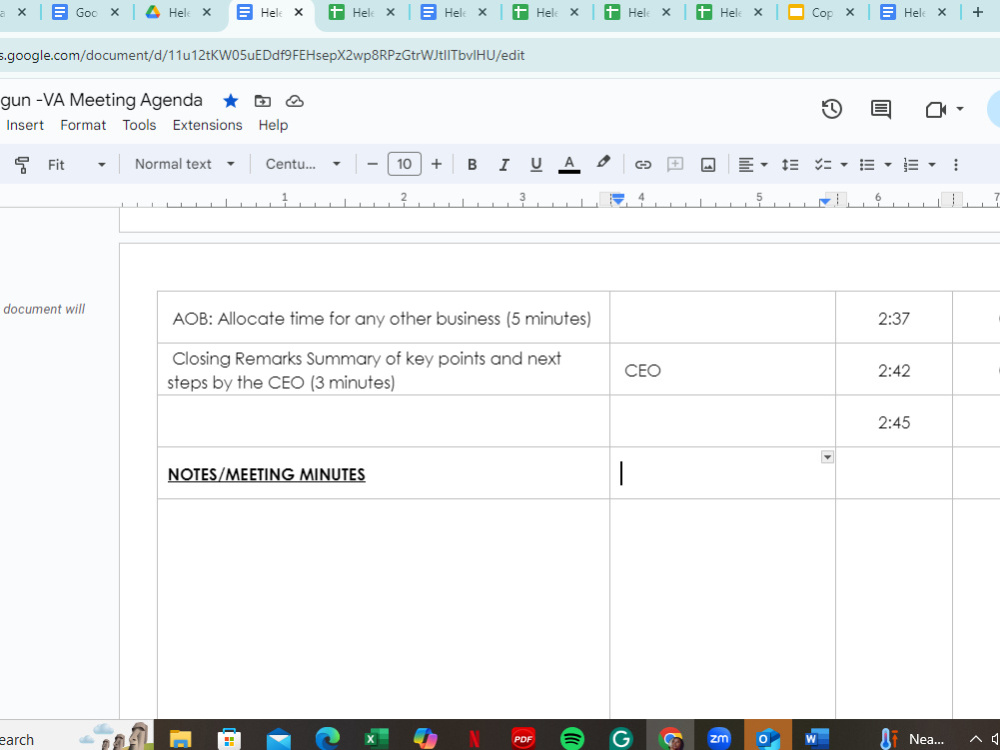Open File Explorer from the taskbar
Image resolution: width=1000 pixels, height=750 pixels.
(180, 739)
